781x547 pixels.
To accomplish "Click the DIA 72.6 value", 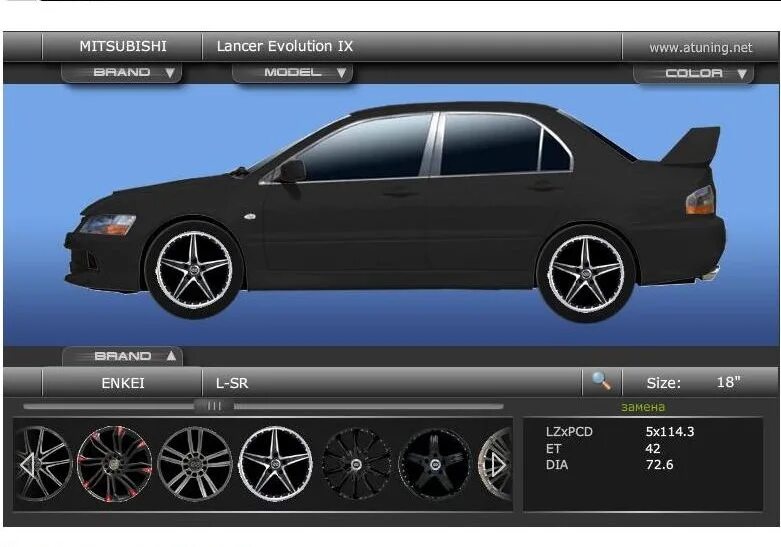I will (659, 465).
